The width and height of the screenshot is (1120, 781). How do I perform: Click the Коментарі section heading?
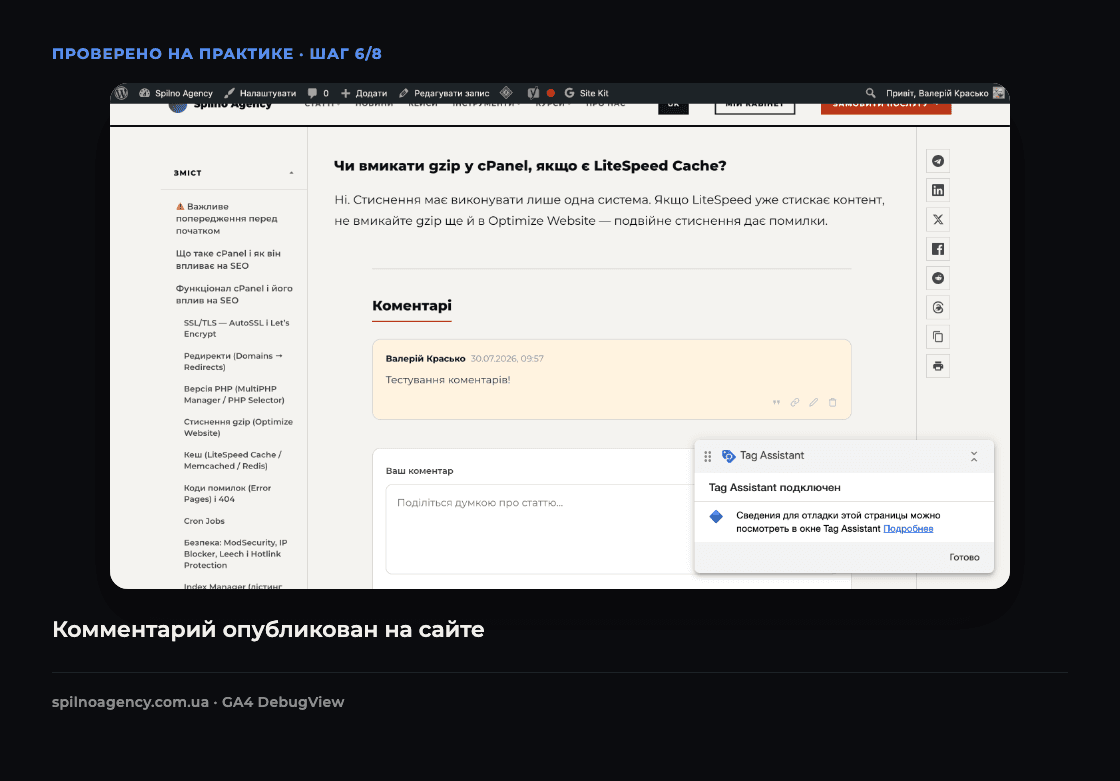tap(412, 306)
